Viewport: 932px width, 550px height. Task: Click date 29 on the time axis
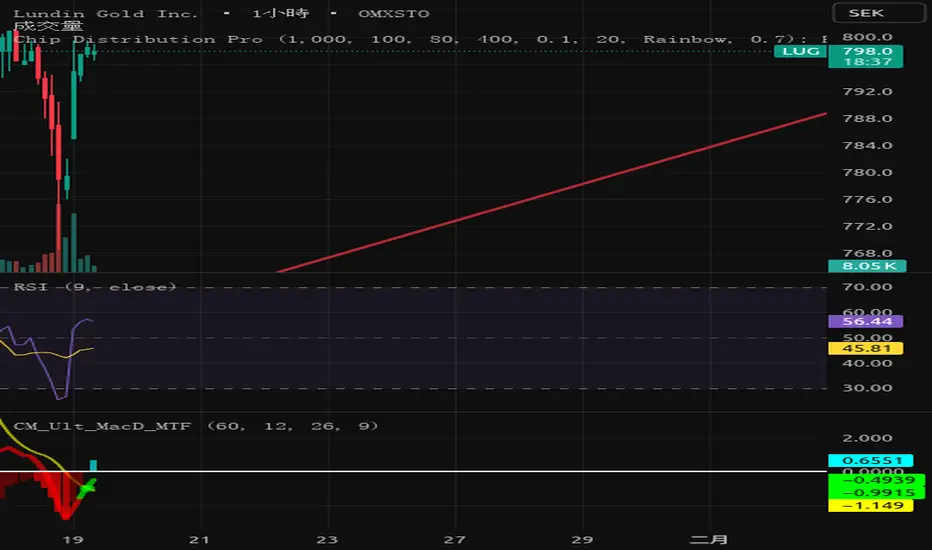(582, 540)
